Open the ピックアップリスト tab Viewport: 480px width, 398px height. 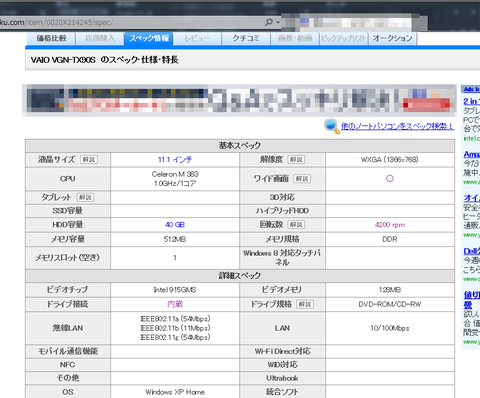(x=343, y=38)
